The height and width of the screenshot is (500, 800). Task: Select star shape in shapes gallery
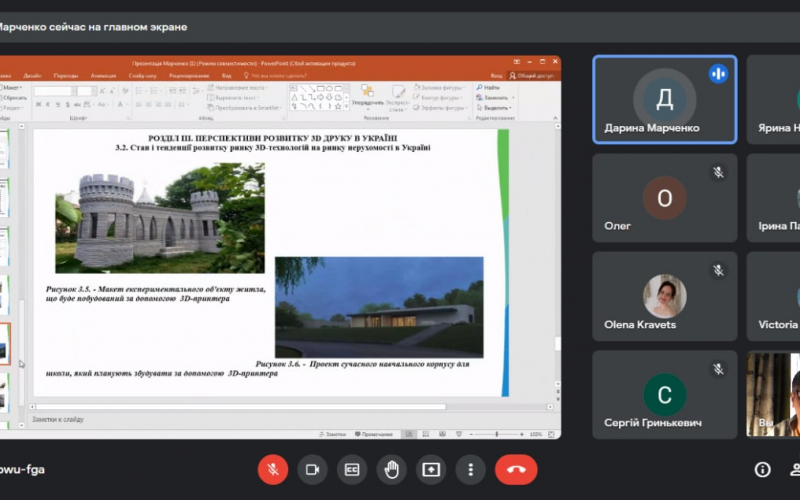[337, 106]
